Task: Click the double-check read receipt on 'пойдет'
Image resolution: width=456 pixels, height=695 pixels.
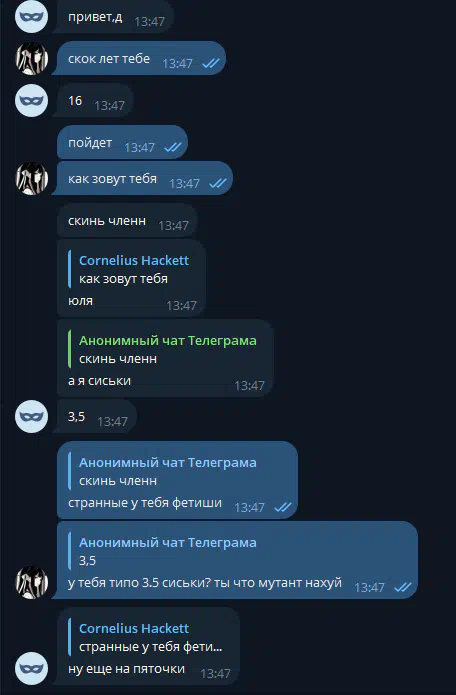Action: pyautogui.click(x=172, y=147)
